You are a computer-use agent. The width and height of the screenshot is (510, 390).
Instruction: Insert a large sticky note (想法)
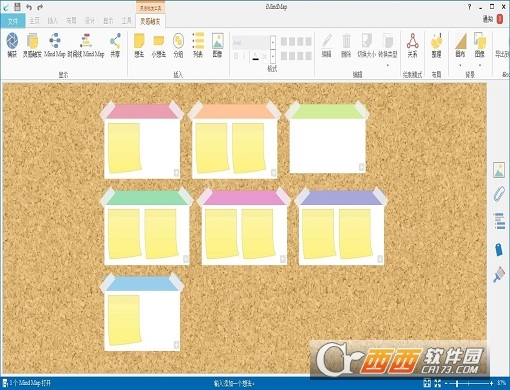[x=139, y=41]
